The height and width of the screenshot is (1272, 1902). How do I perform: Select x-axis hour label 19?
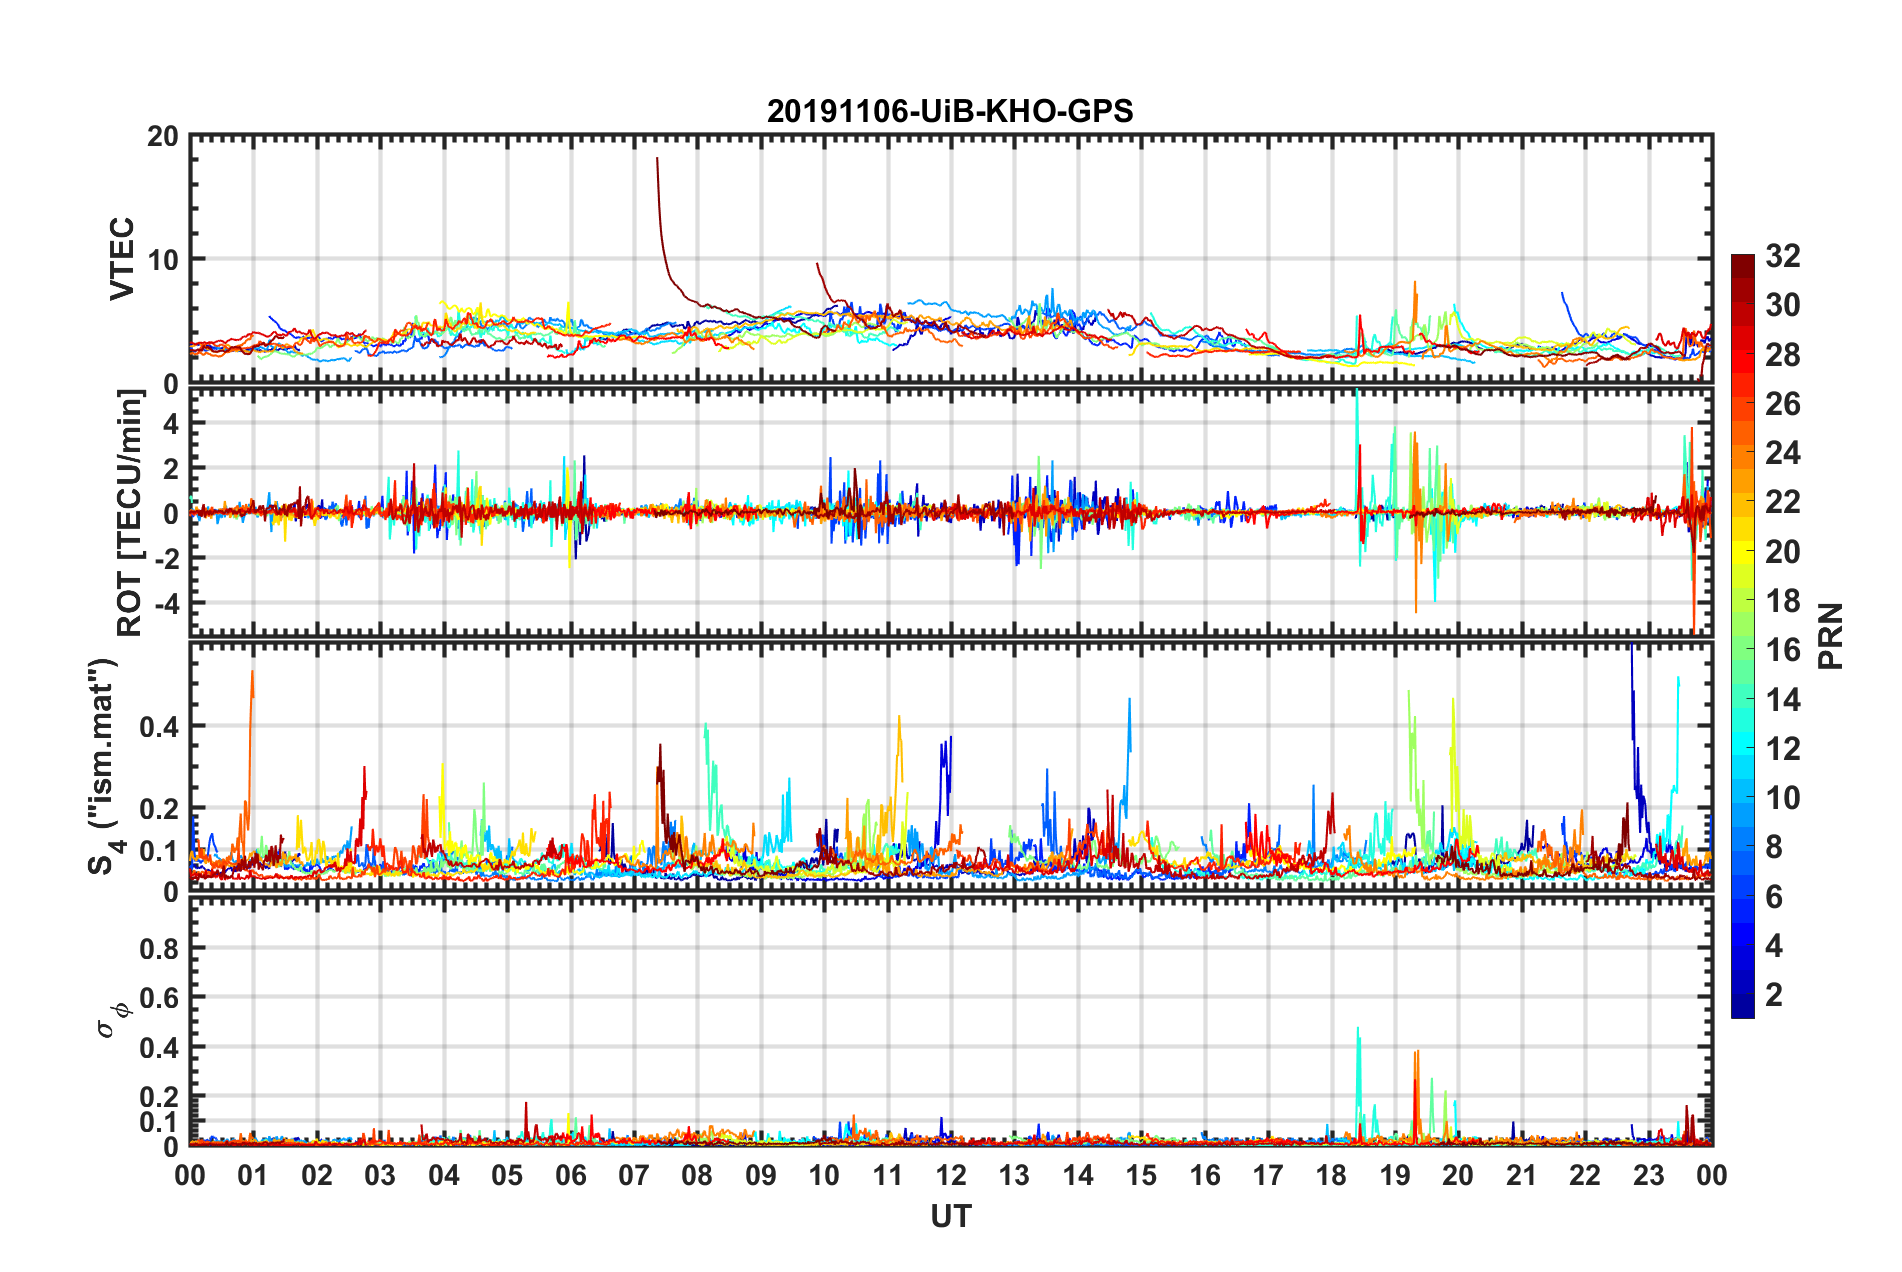tap(1395, 1175)
